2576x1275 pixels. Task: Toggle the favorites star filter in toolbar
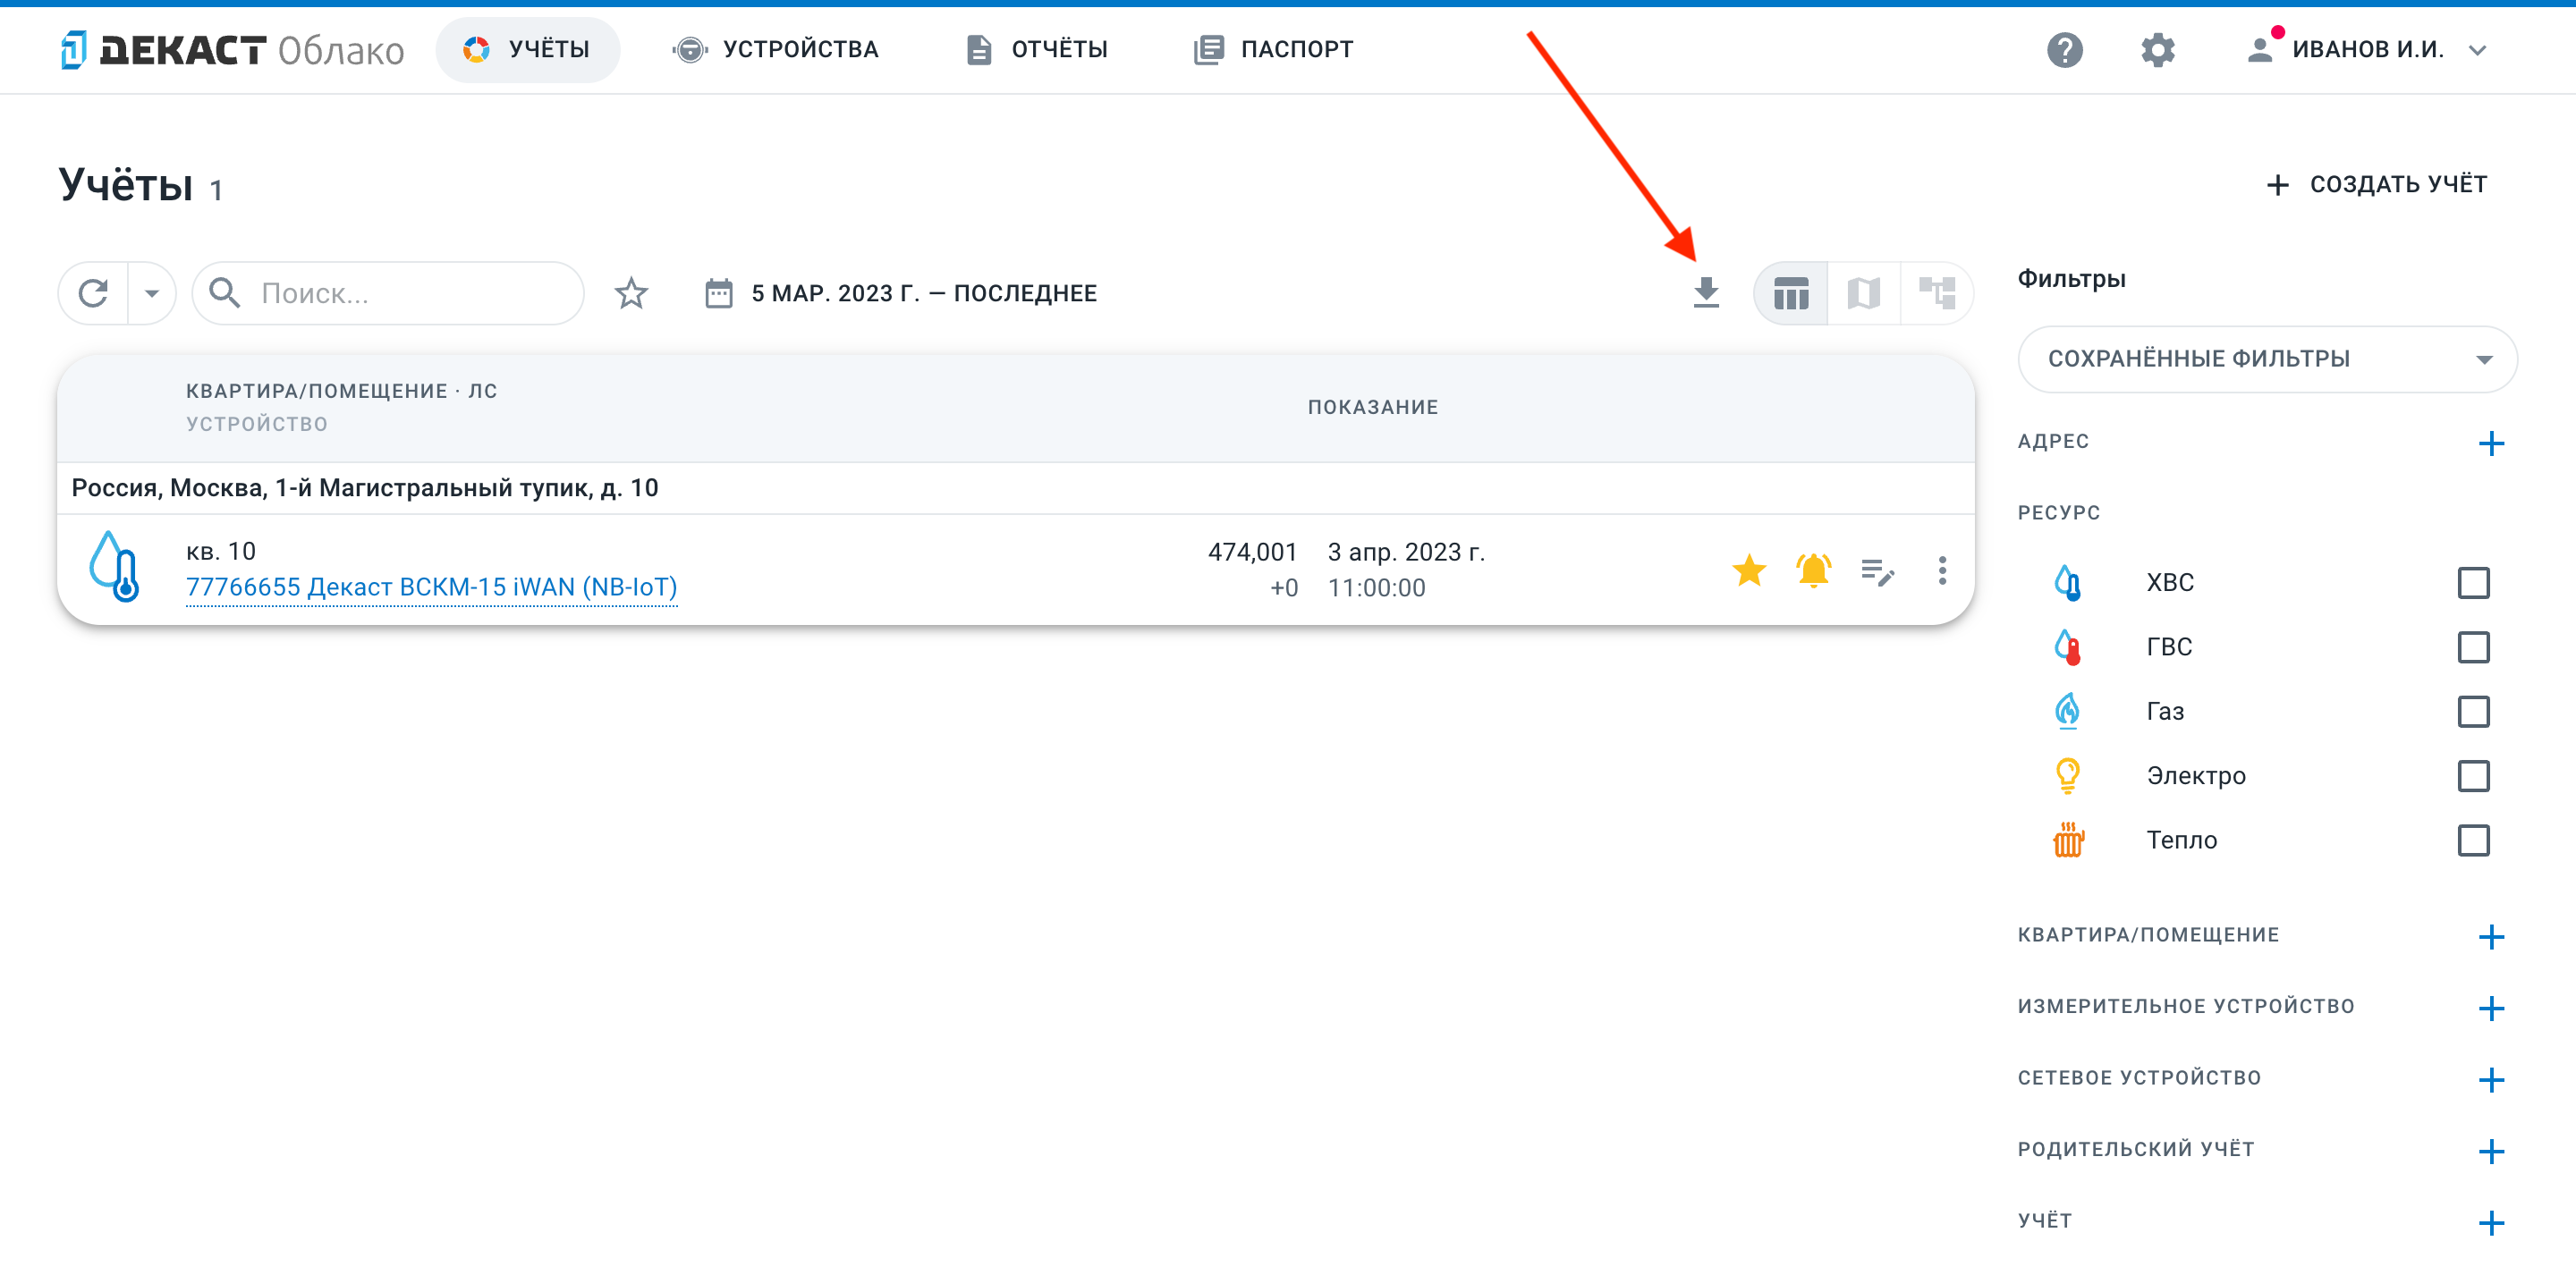click(x=631, y=293)
